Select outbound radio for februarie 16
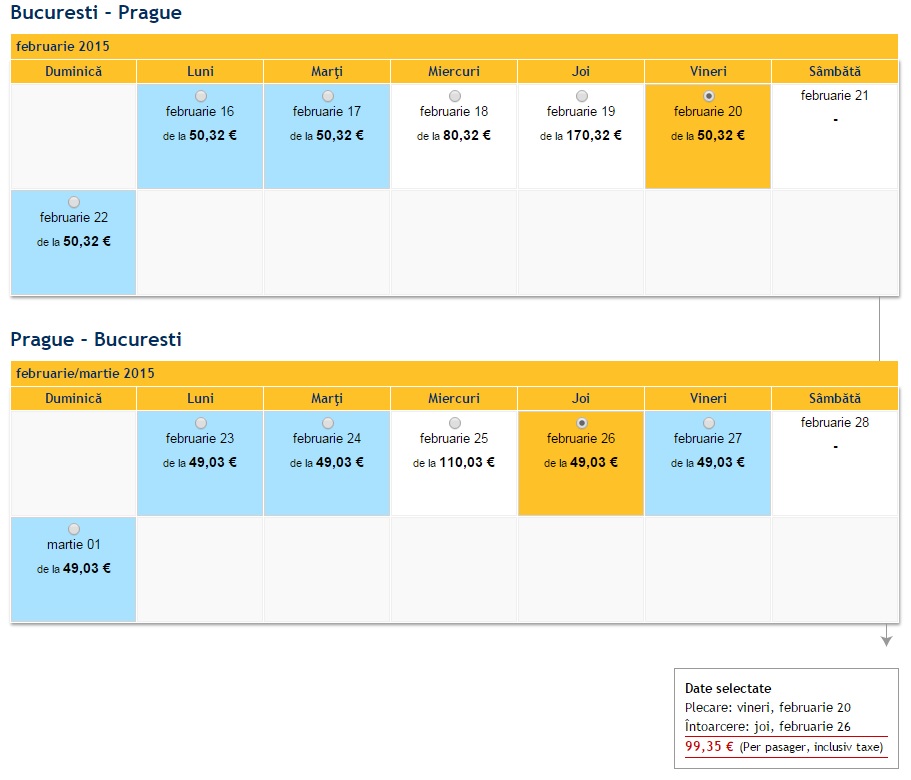The height and width of the screenshot is (780, 911). (201, 96)
